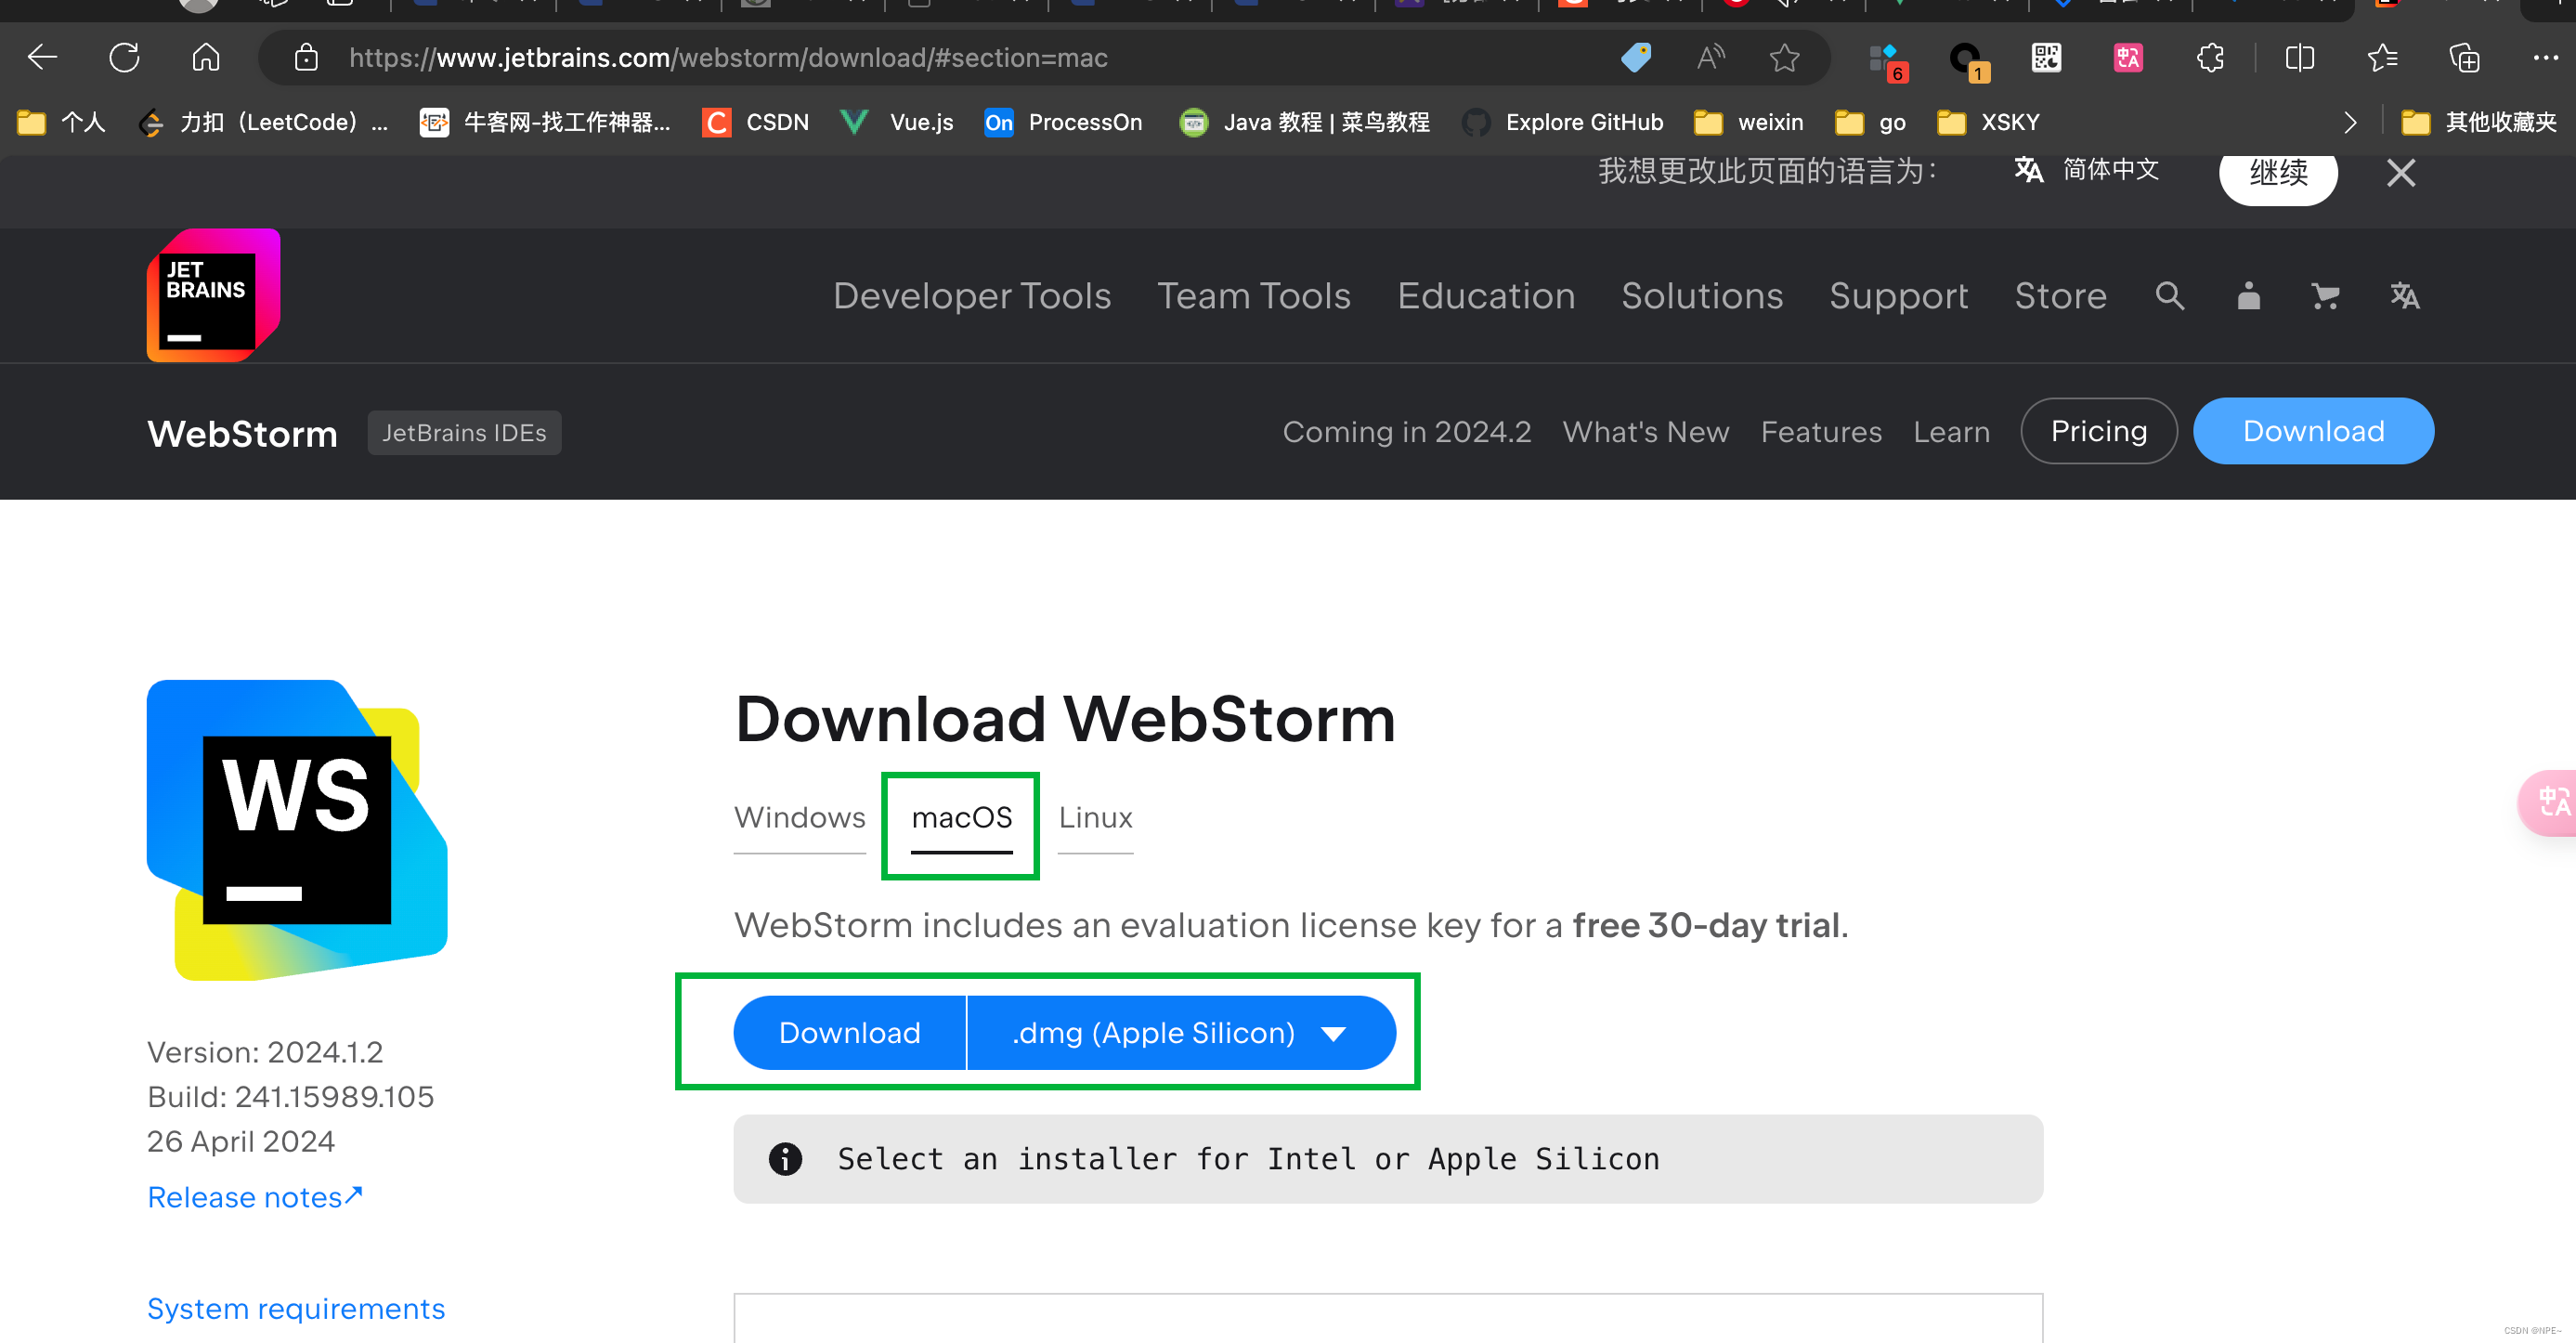
Task: Click the System requirements link
Action: pos(294,1309)
